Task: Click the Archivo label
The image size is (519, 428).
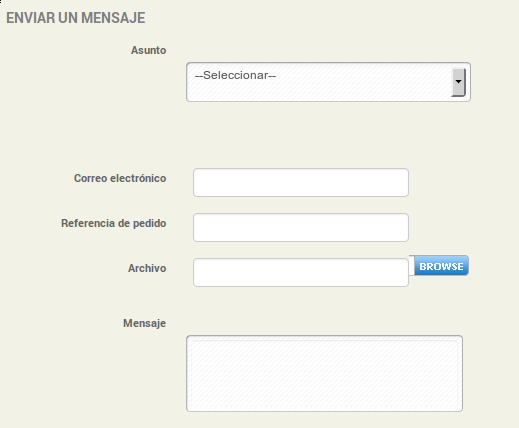Action: (147, 268)
